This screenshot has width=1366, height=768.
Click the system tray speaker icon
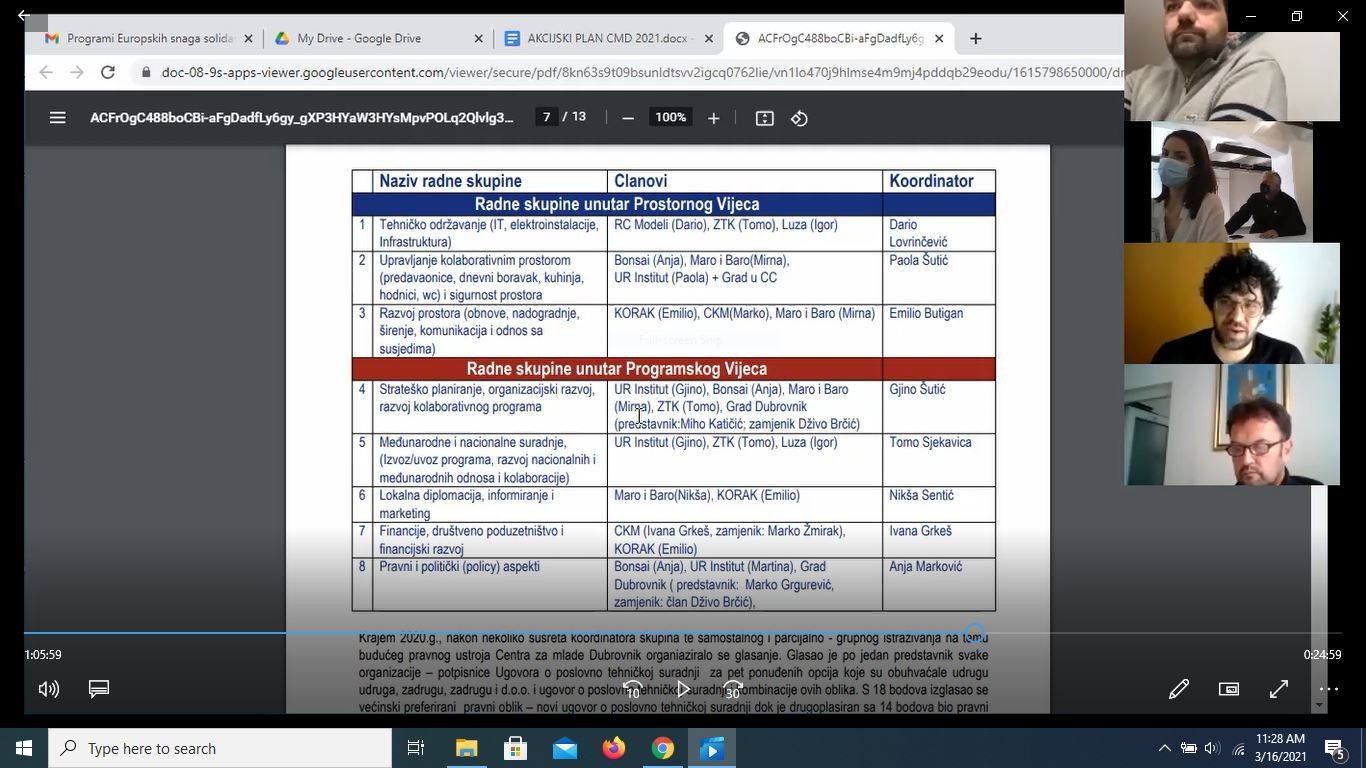(x=1213, y=748)
